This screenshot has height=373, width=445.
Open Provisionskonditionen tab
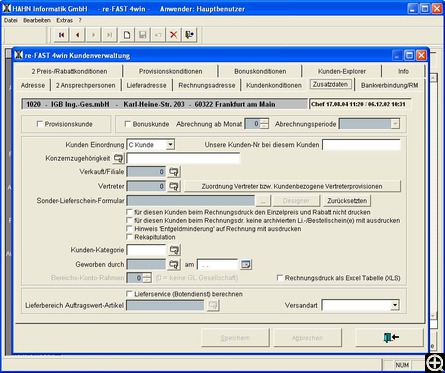pos(170,71)
